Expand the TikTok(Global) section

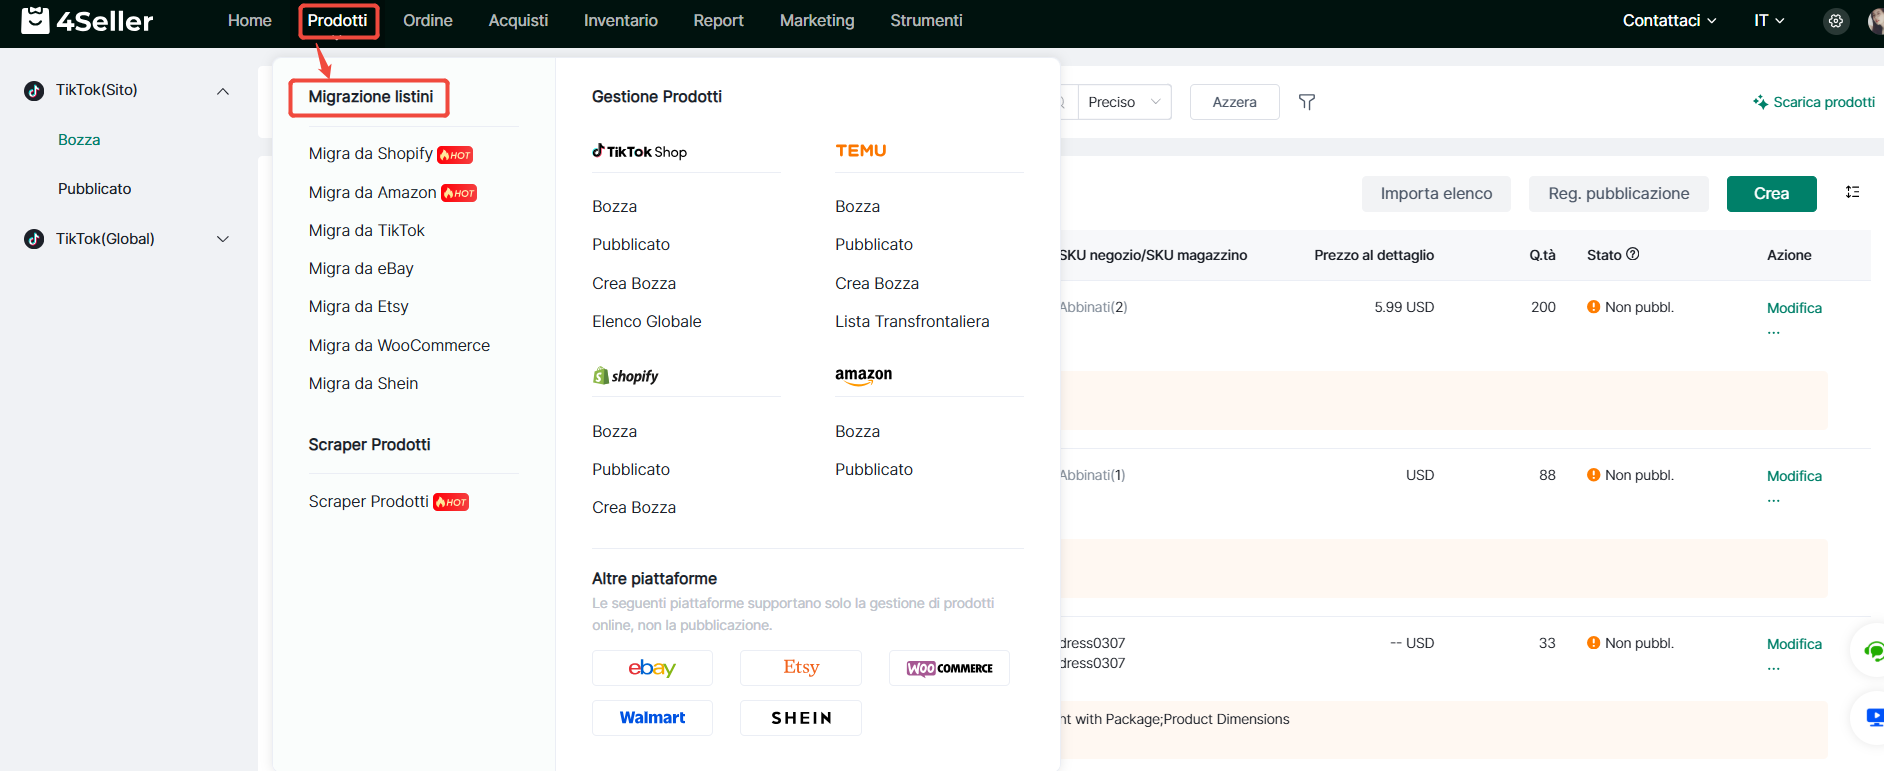pyautogui.click(x=223, y=239)
